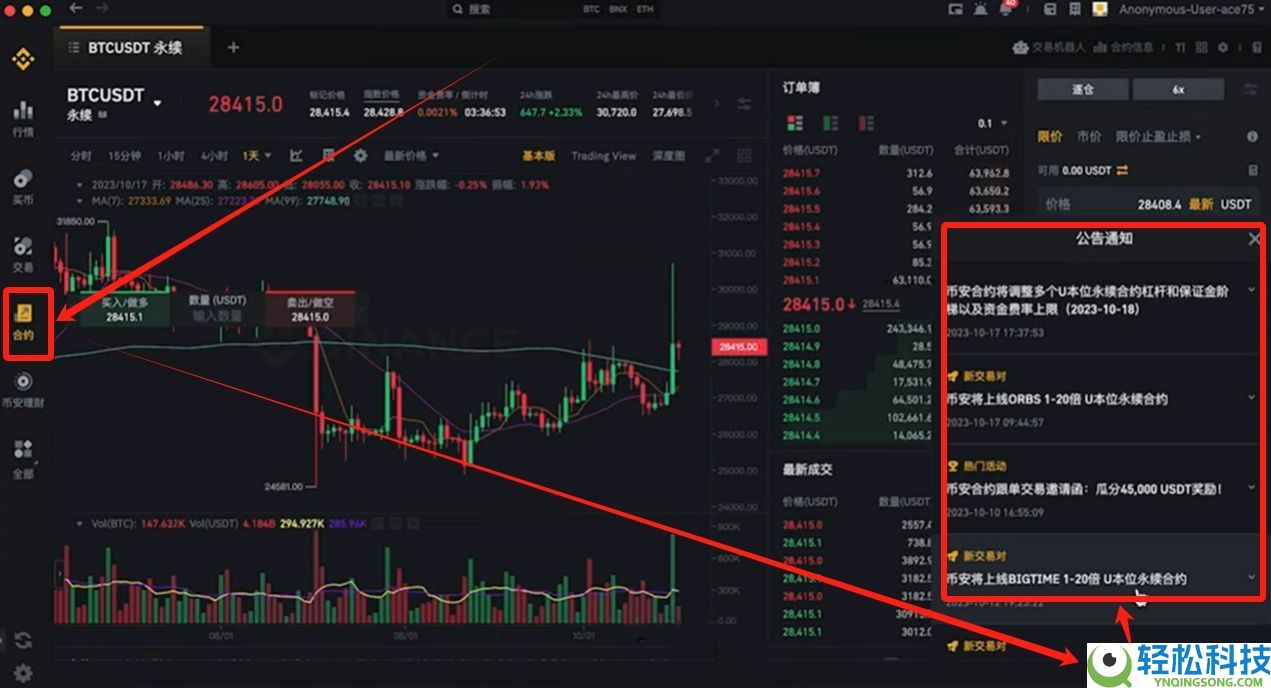The image size is (1271, 688).
Task: Select sell-only red order book view
Action: [866, 123]
